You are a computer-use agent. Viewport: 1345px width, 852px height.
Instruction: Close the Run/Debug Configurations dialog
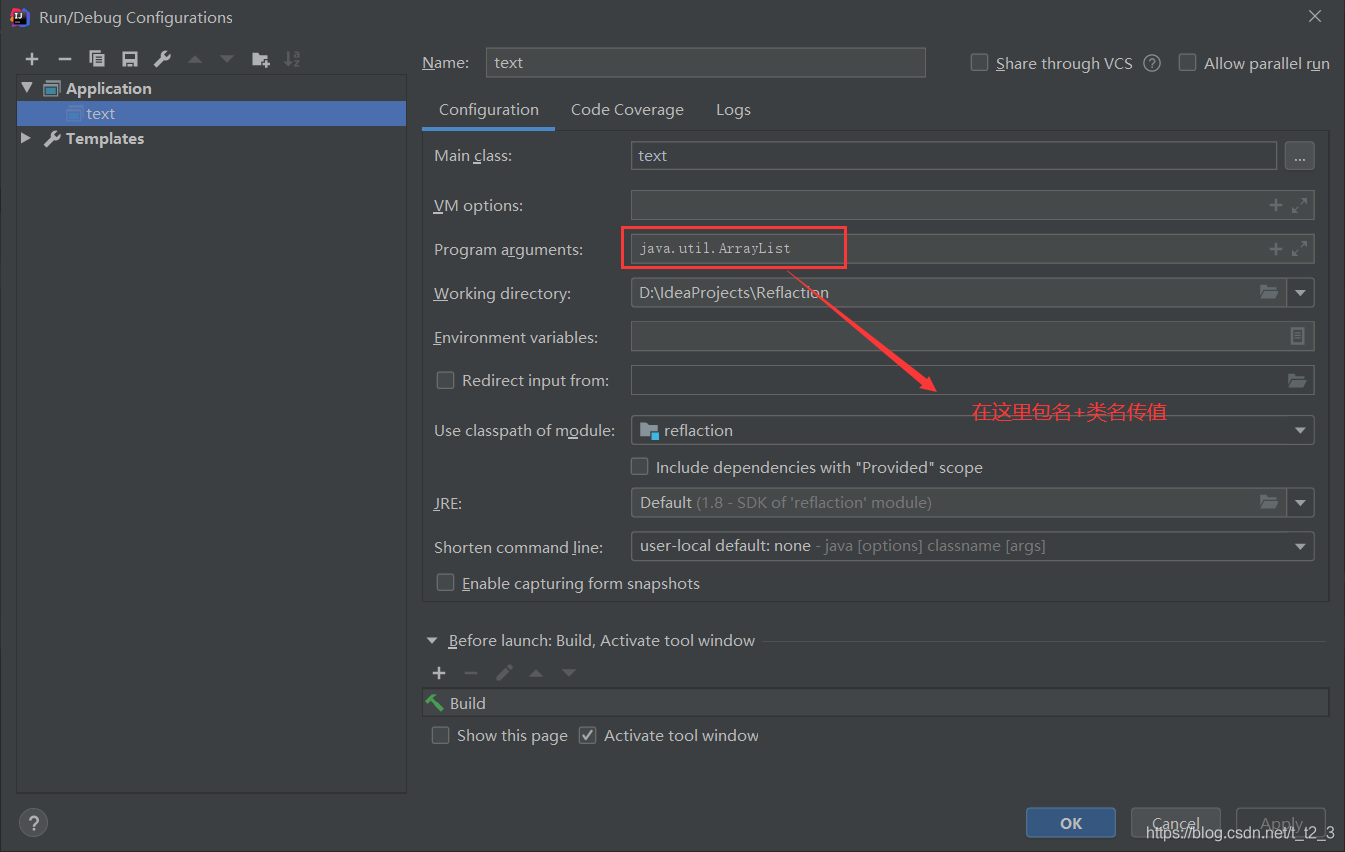pyautogui.click(x=1315, y=16)
